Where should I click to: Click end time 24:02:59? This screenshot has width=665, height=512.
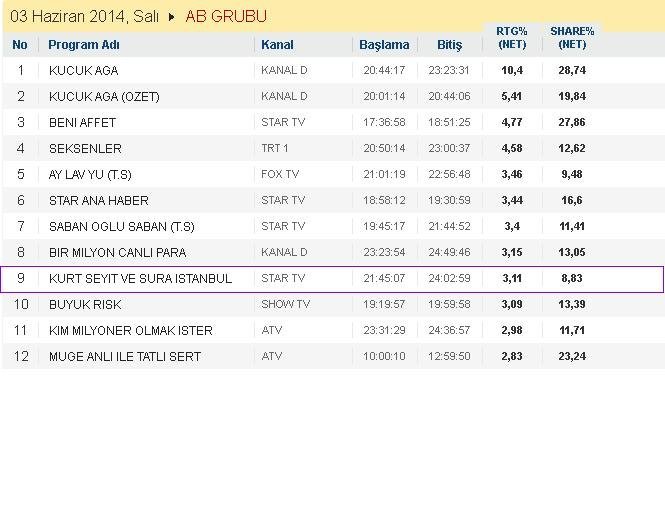click(x=449, y=278)
